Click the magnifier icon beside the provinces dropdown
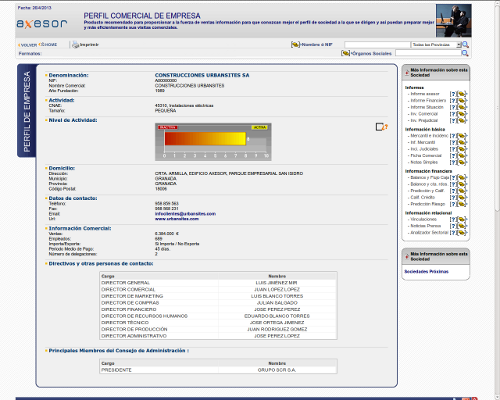This screenshot has width=500, height=400. click(465, 44)
